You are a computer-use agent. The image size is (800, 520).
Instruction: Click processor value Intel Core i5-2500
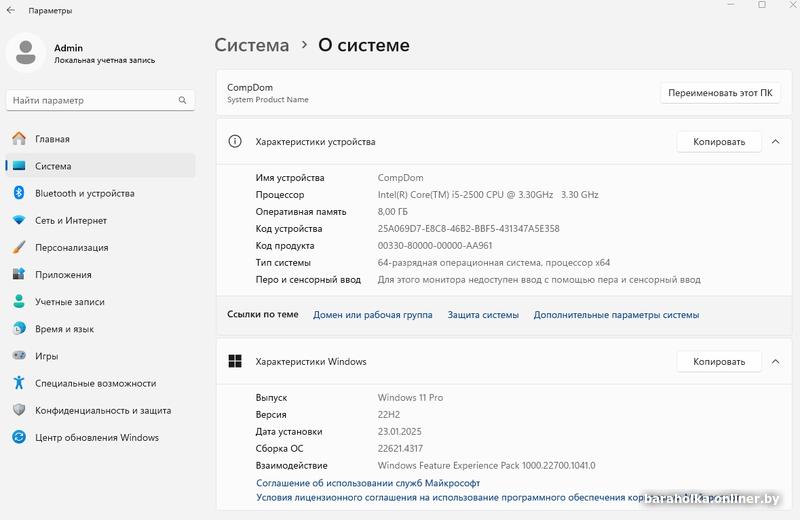pos(488,194)
